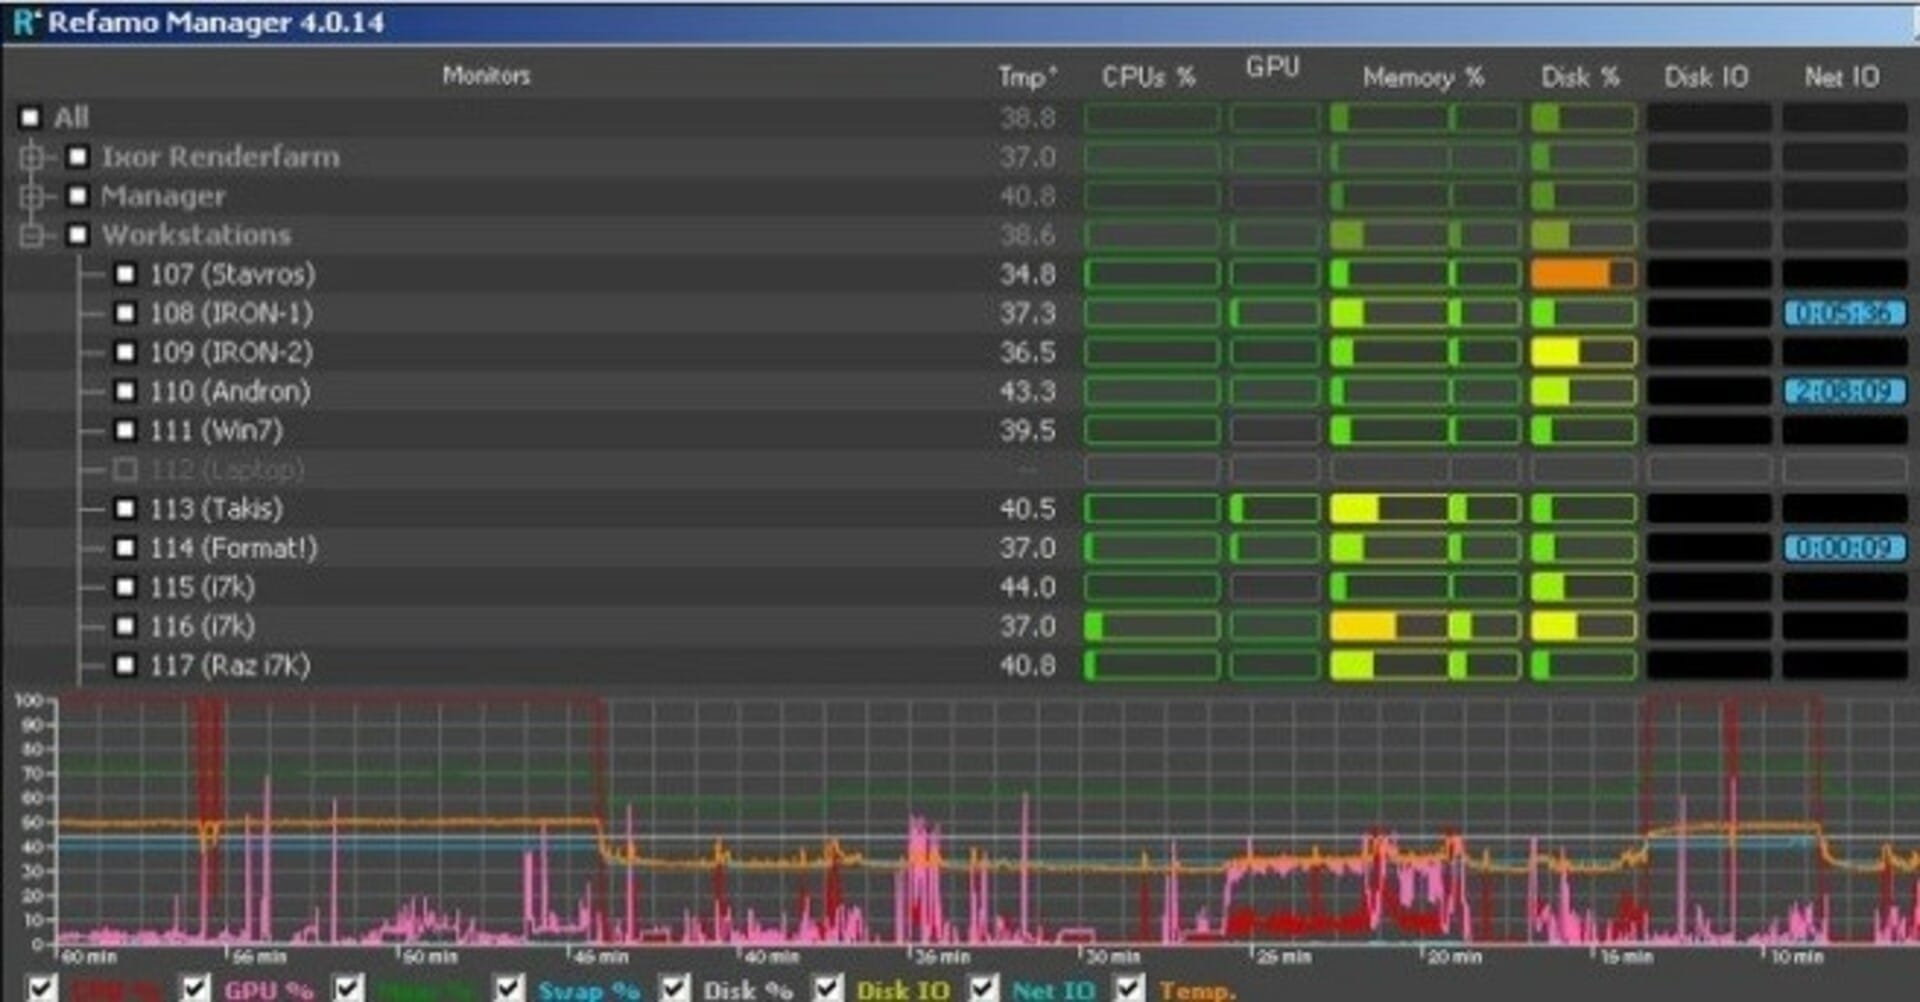Viewport: 1920px width, 1002px height.
Task: Collapse the Workstations group
Action: click(31, 235)
